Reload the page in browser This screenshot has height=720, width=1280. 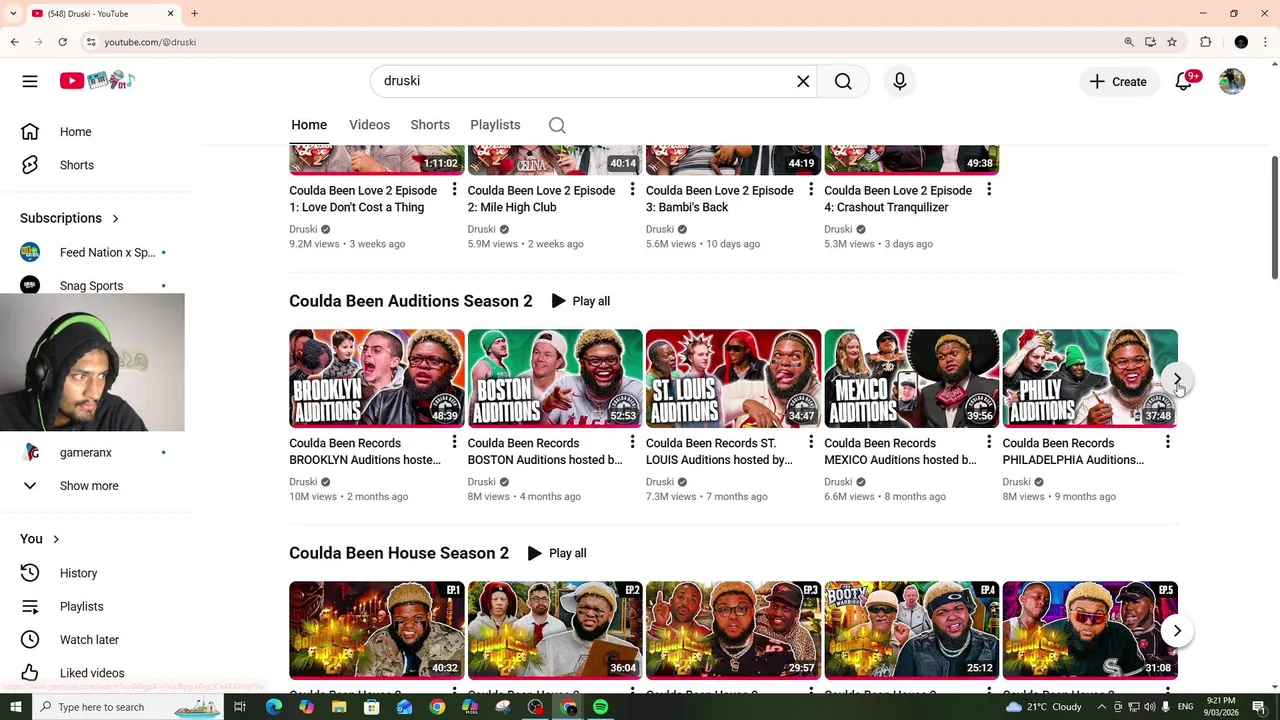(x=62, y=42)
